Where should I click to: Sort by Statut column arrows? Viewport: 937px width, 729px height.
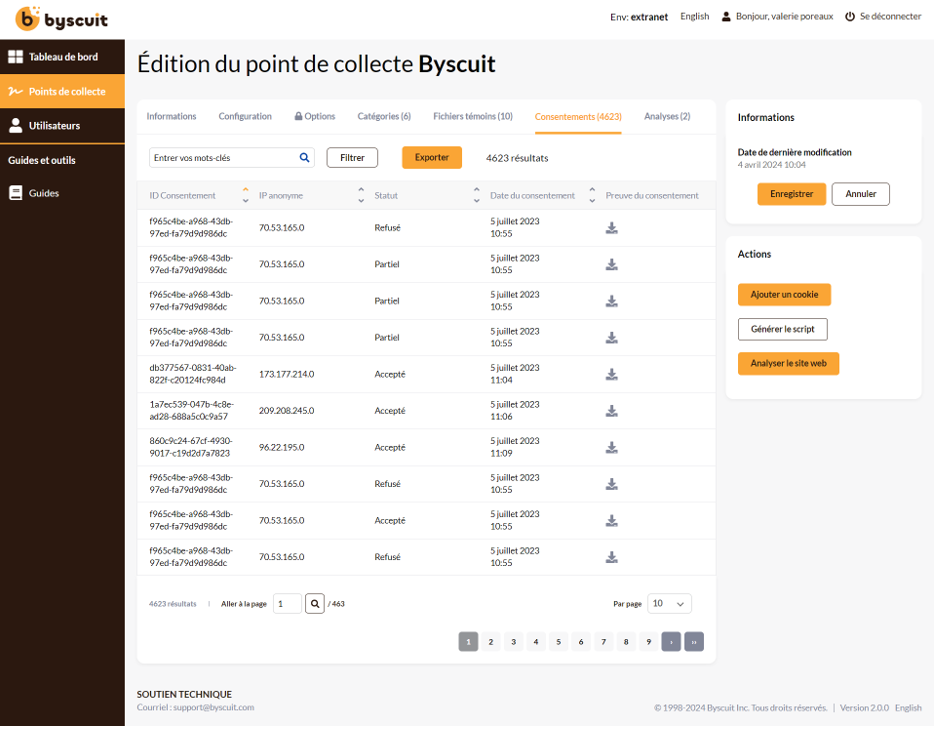[x=476, y=195]
